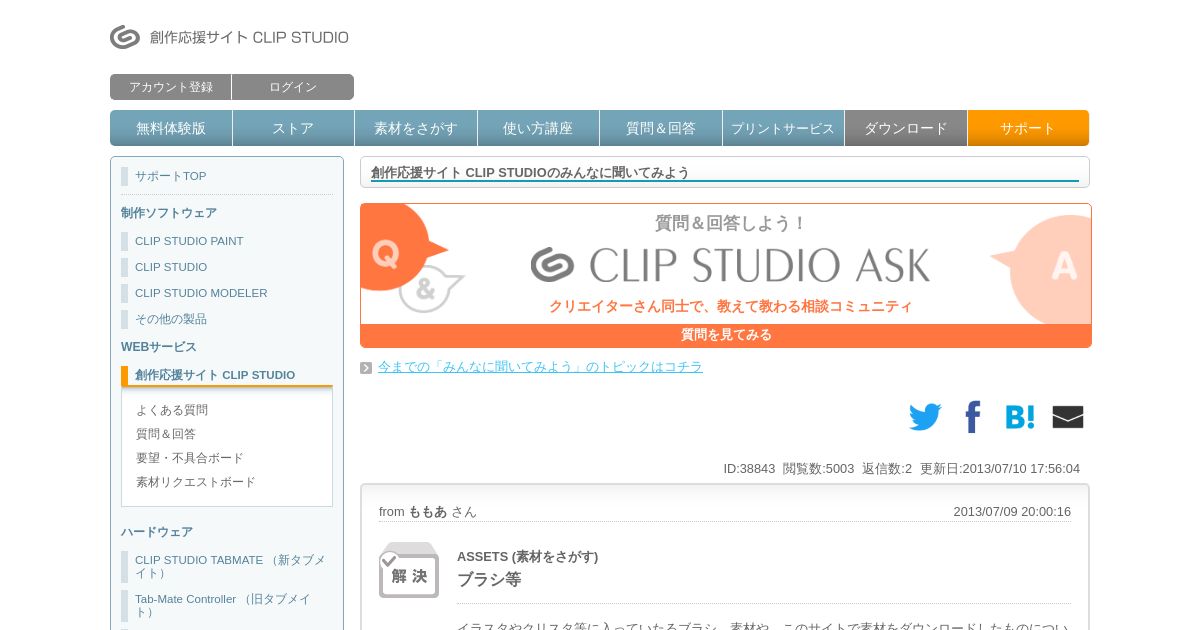Image resolution: width=1200 pixels, height=630 pixels.
Task: Click the CLIP STUDIO spiral logo icon
Action: coord(125,37)
